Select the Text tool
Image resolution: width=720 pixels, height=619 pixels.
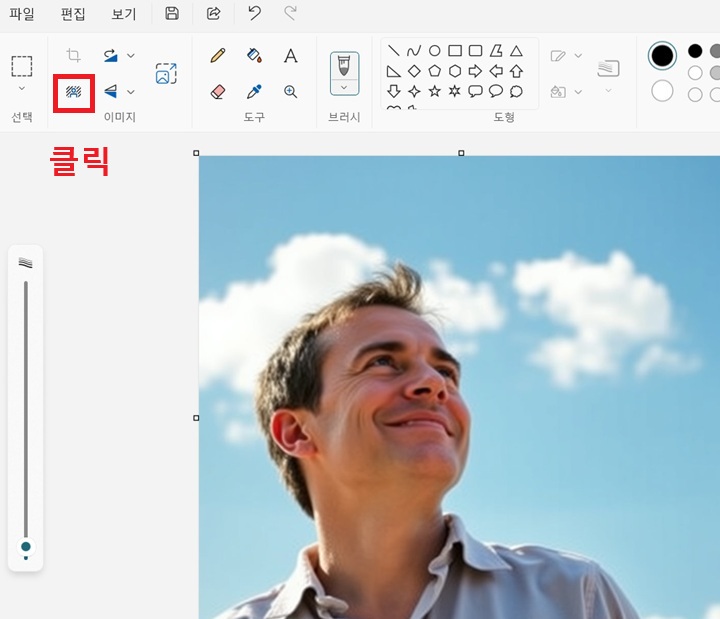click(291, 56)
